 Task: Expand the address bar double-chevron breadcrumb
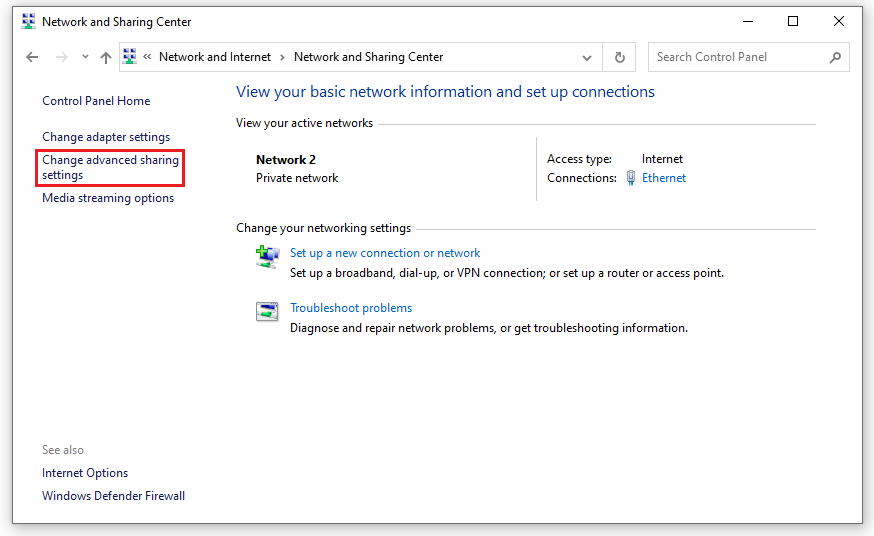tap(147, 56)
